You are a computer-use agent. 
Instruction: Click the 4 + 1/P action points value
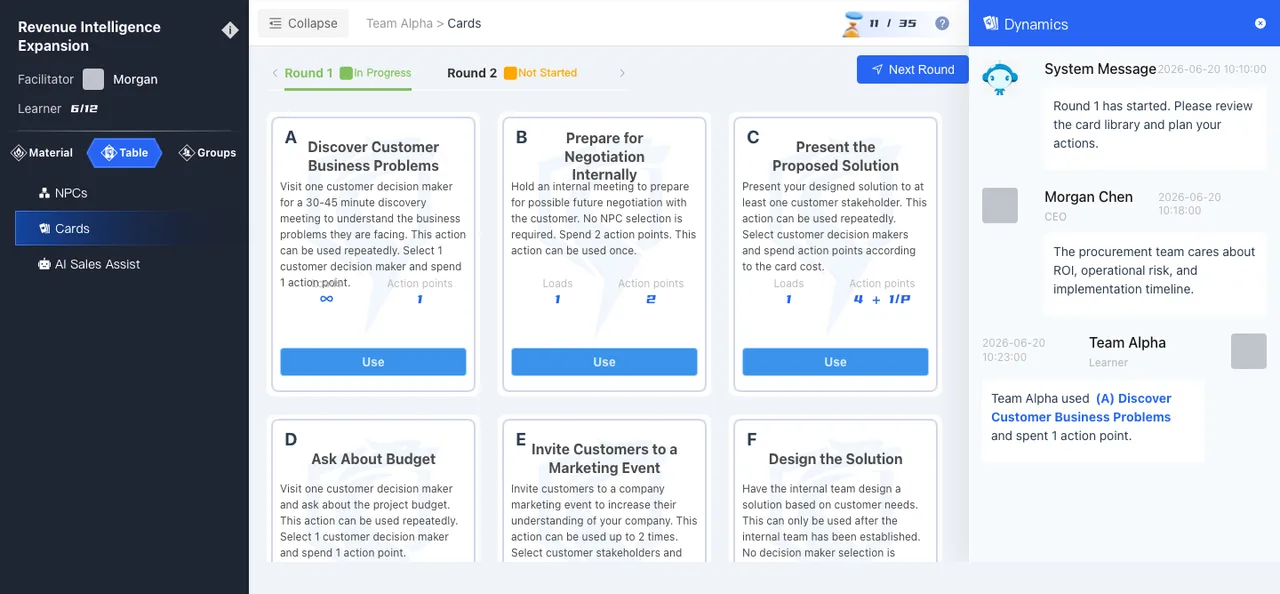(x=882, y=299)
